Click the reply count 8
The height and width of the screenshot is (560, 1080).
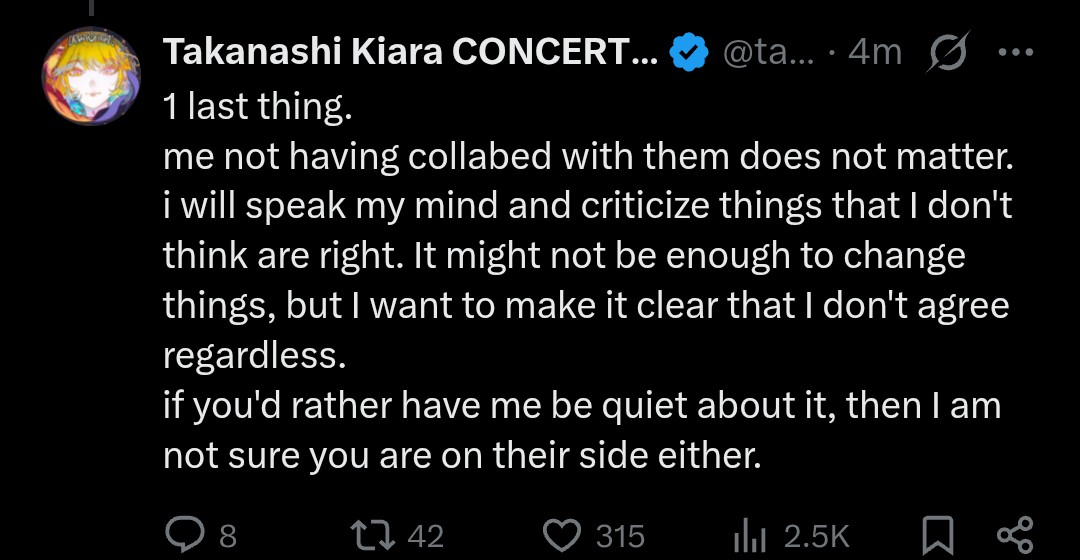228,537
